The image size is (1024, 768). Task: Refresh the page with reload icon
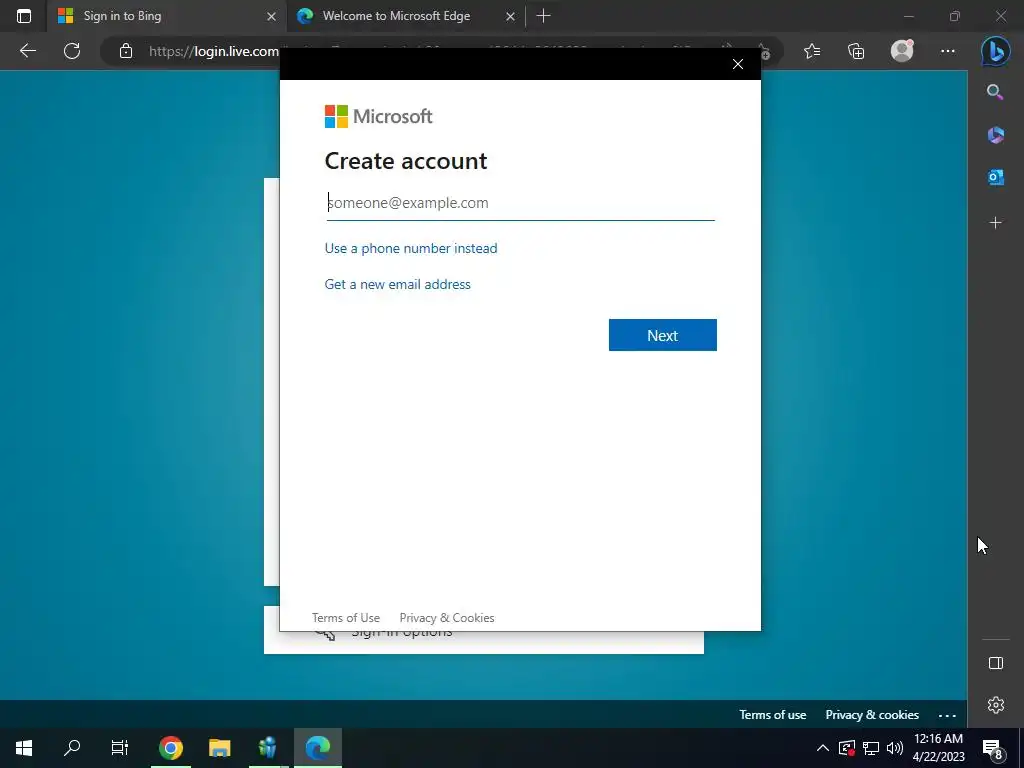click(x=72, y=51)
